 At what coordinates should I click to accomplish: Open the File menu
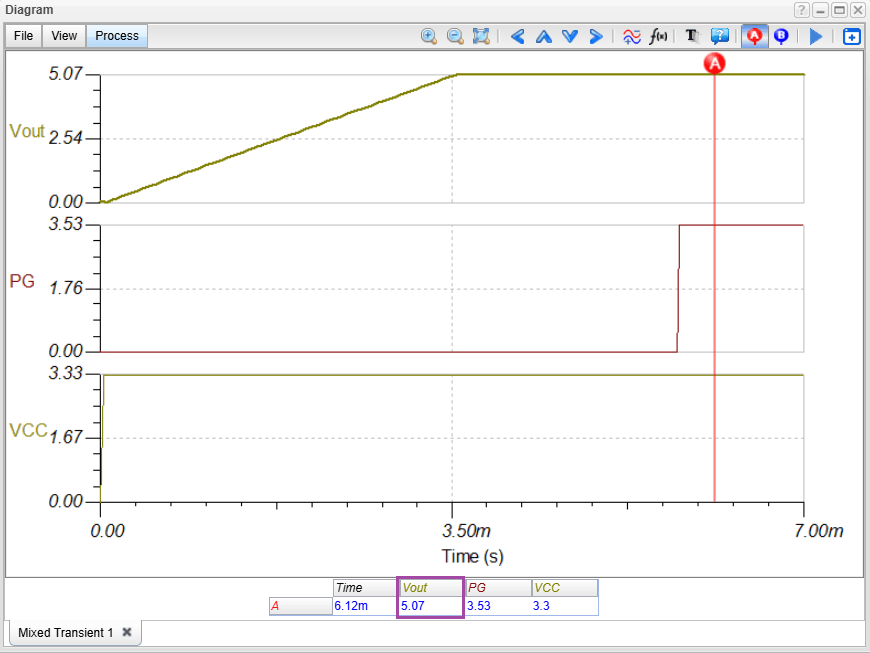24,36
